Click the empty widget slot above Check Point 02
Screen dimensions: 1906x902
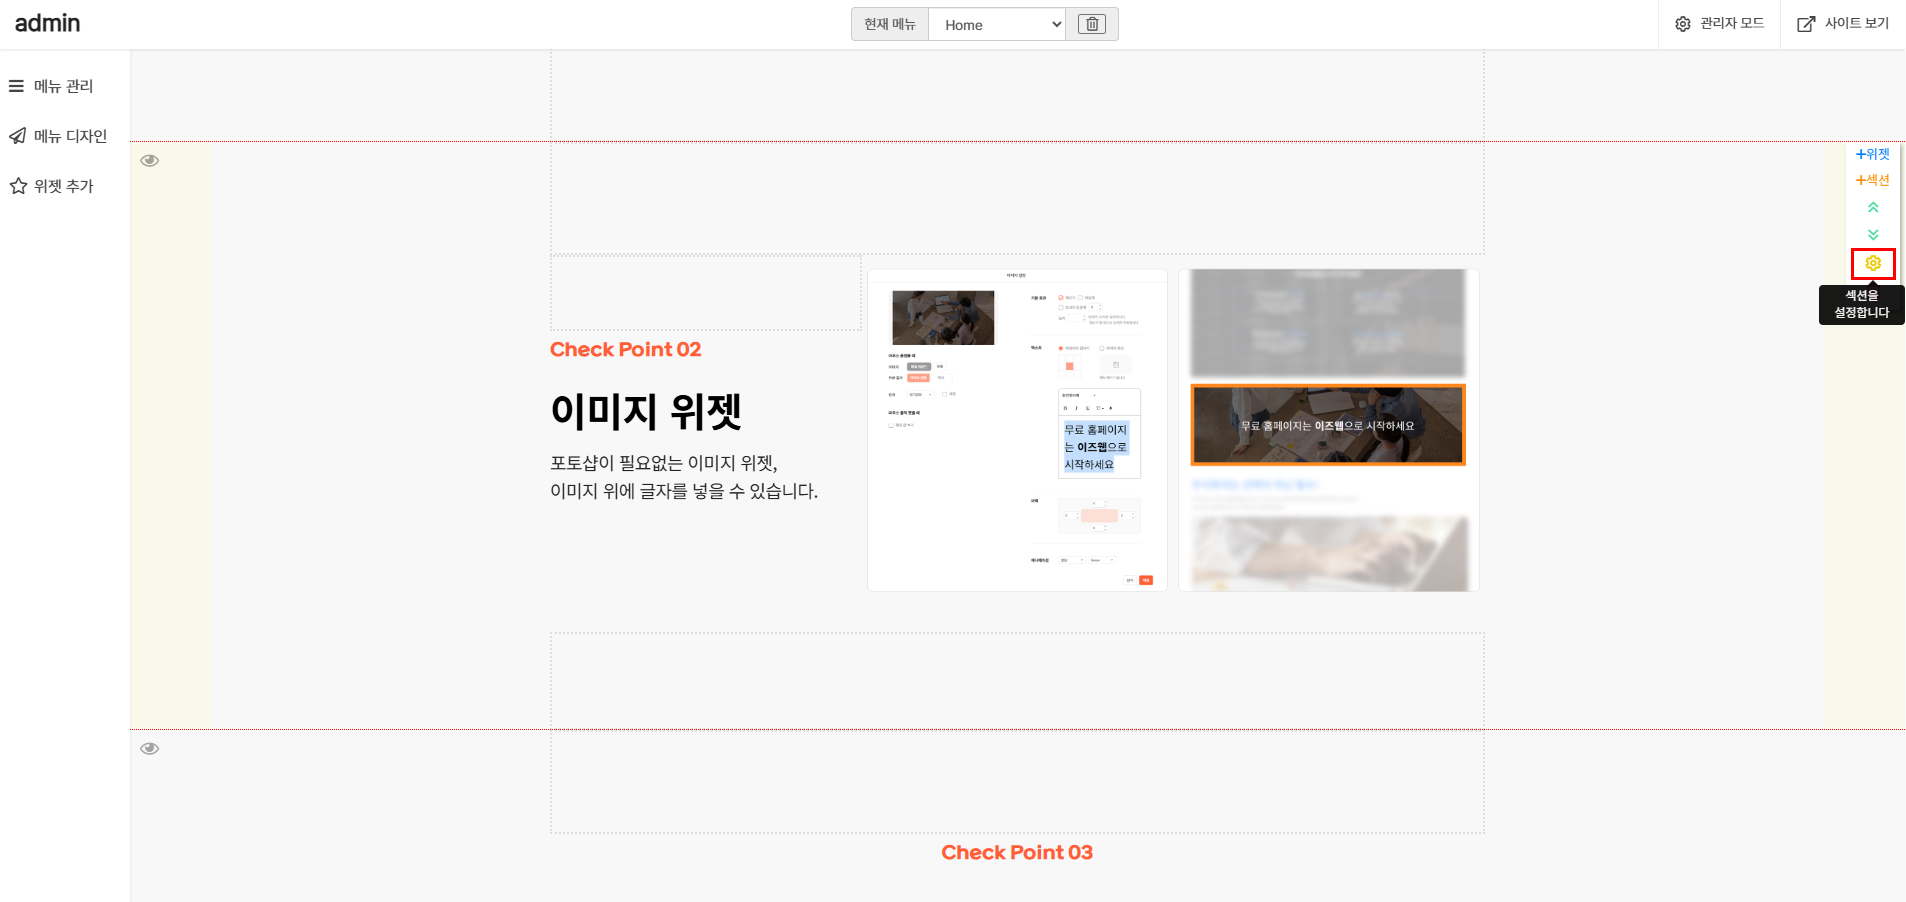click(706, 293)
